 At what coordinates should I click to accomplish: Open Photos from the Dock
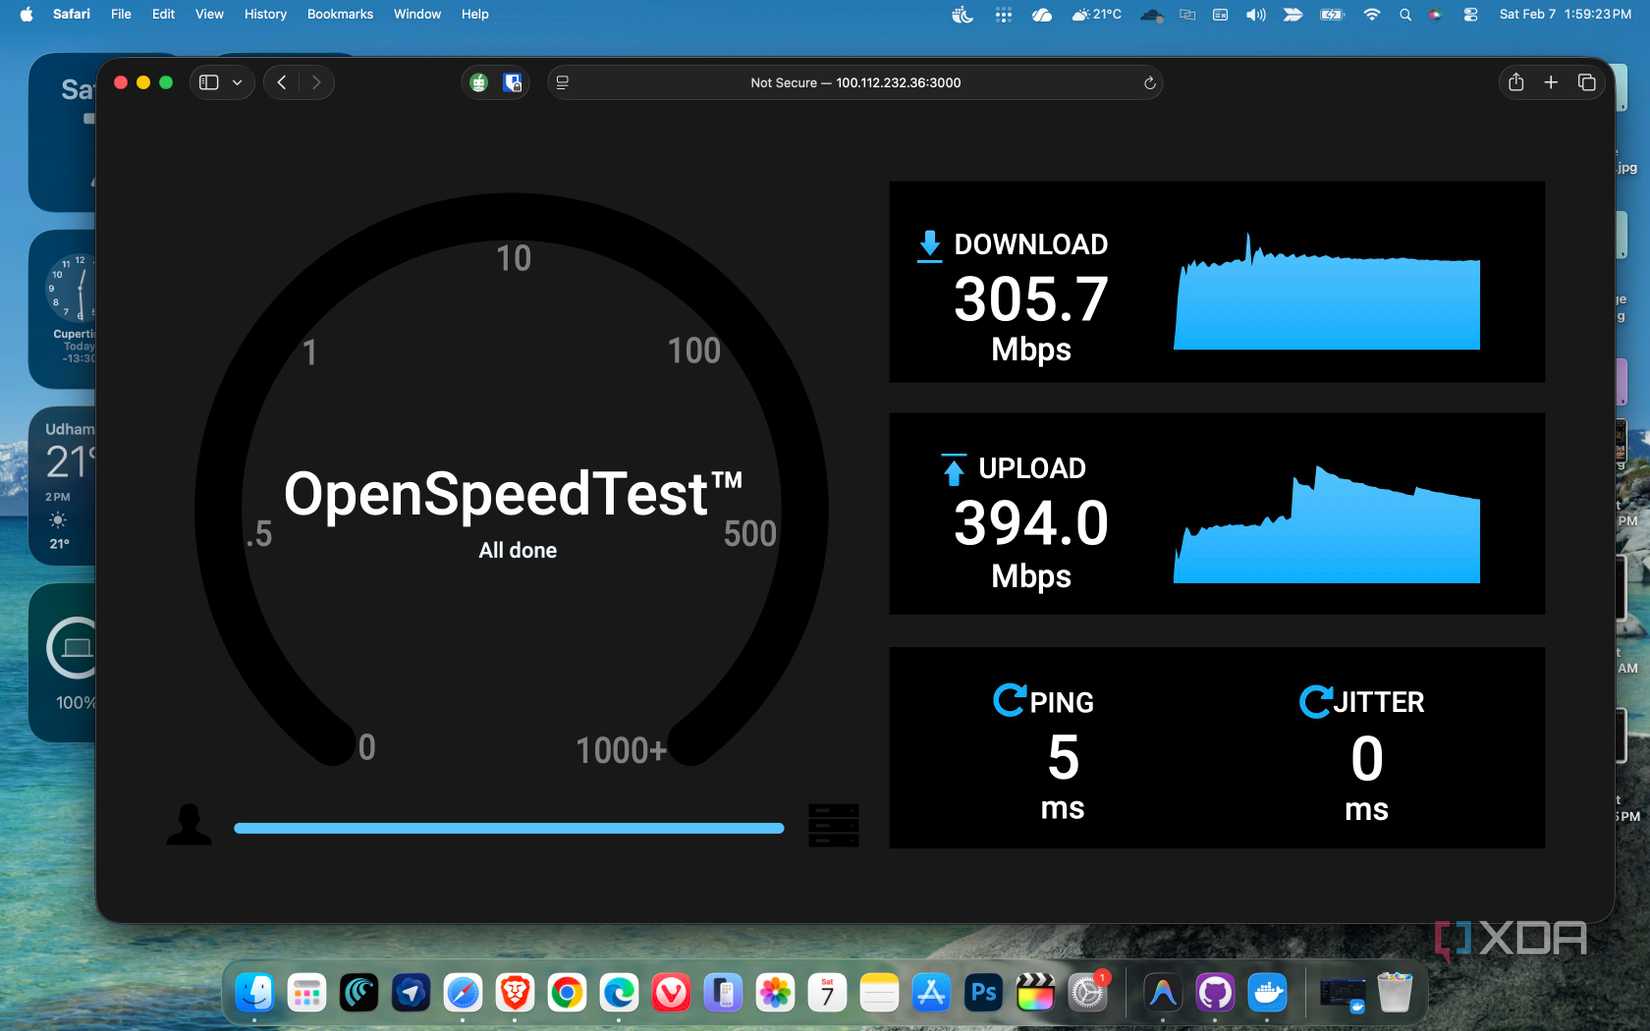(775, 993)
